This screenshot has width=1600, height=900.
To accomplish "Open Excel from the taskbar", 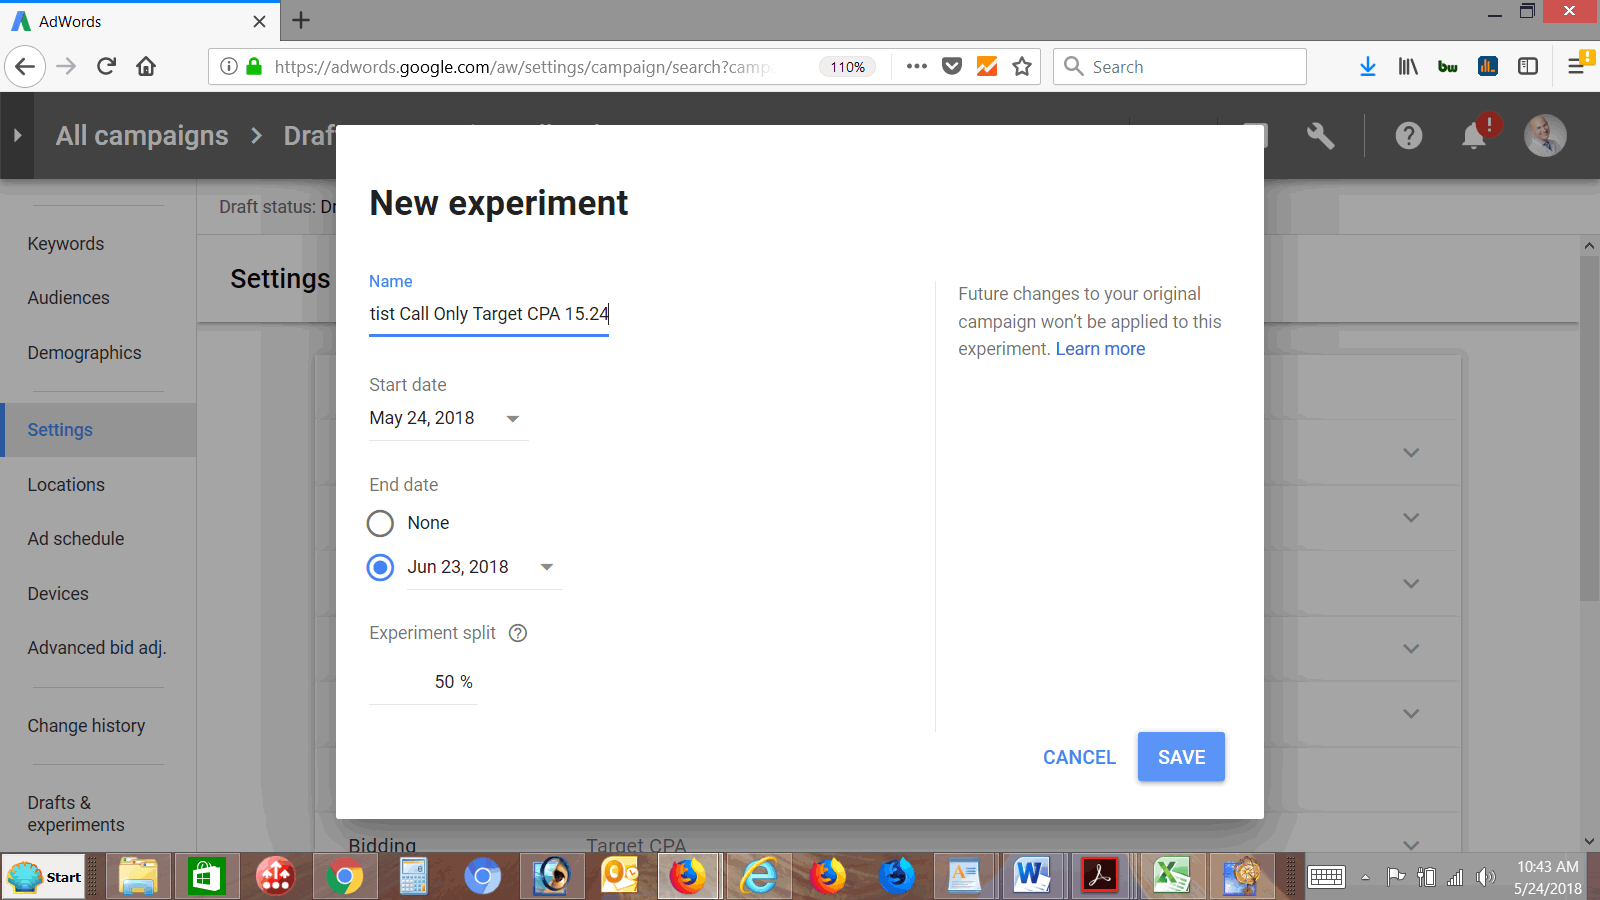I will 1171,877.
